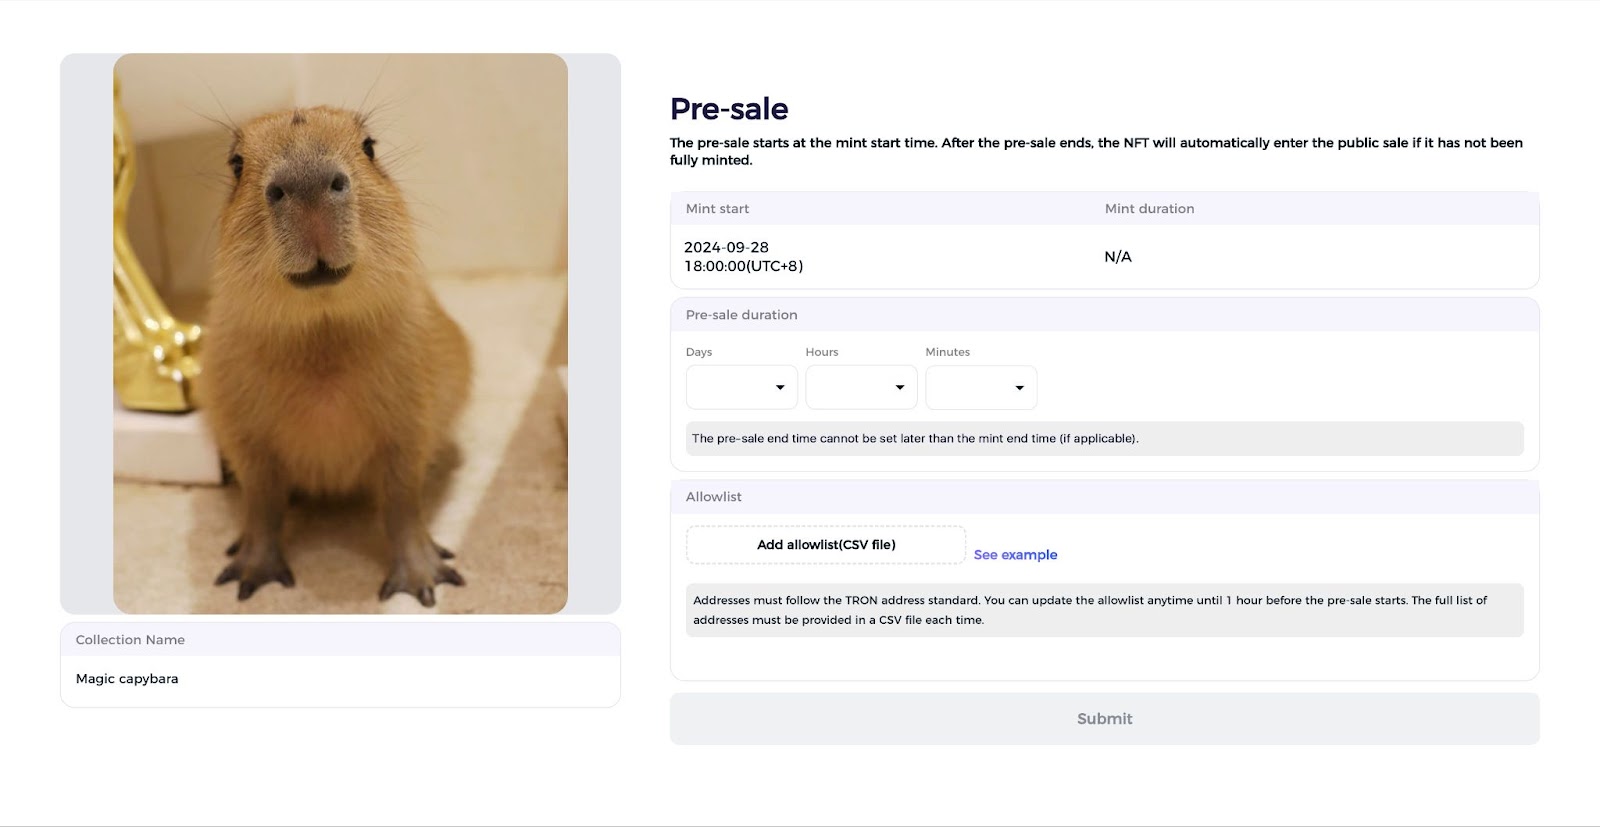Open the Days dropdown
The image size is (1600, 827).
click(x=741, y=387)
